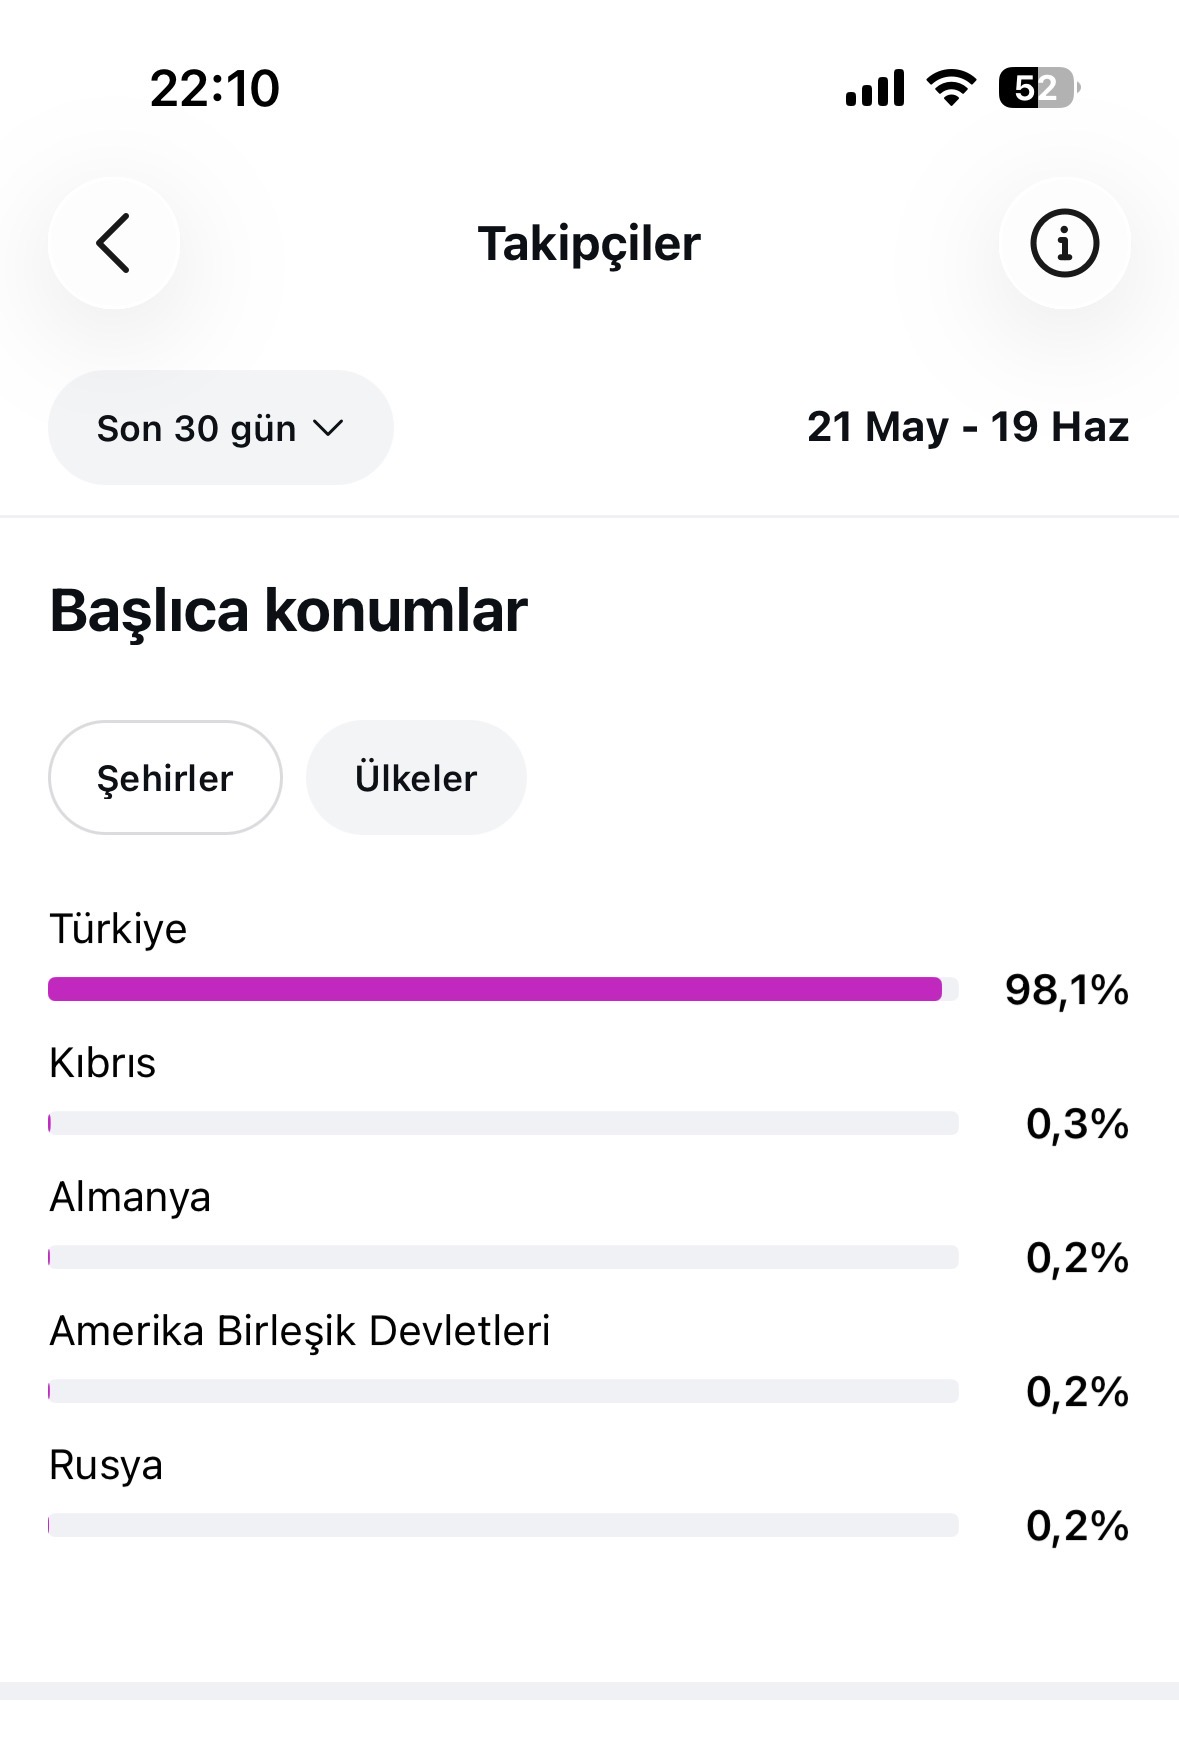1179x1741 pixels.
Task: Tap the 21 May - 19 Haz date range
Action: tap(968, 427)
